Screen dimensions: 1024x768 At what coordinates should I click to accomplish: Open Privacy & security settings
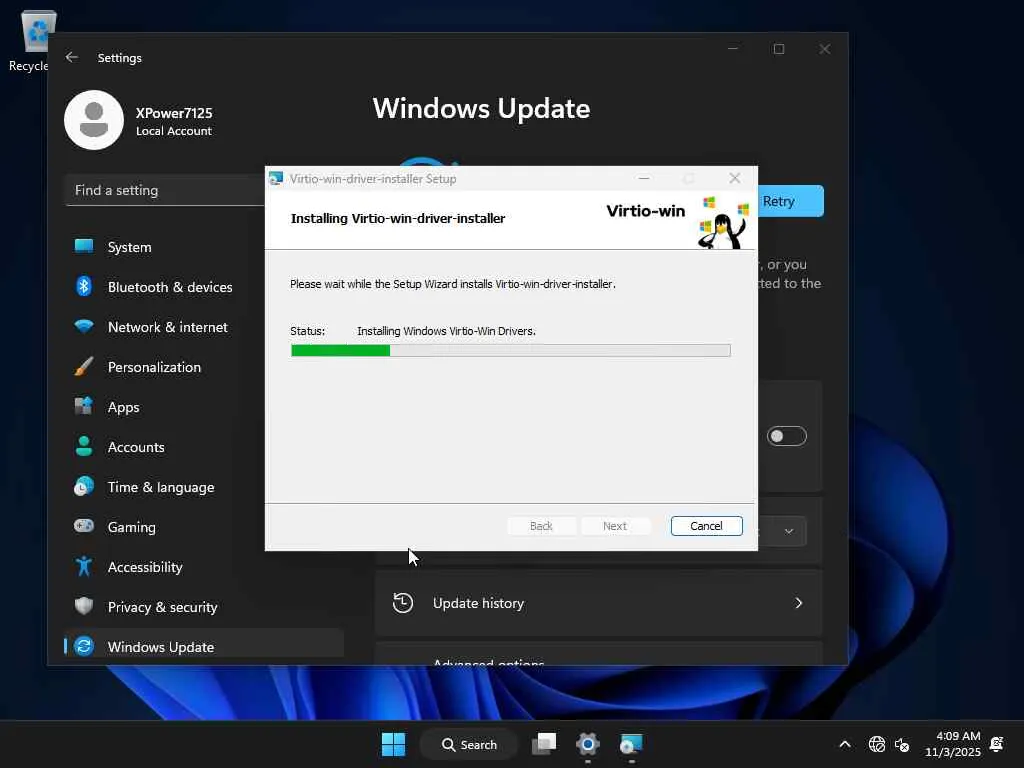point(204,607)
